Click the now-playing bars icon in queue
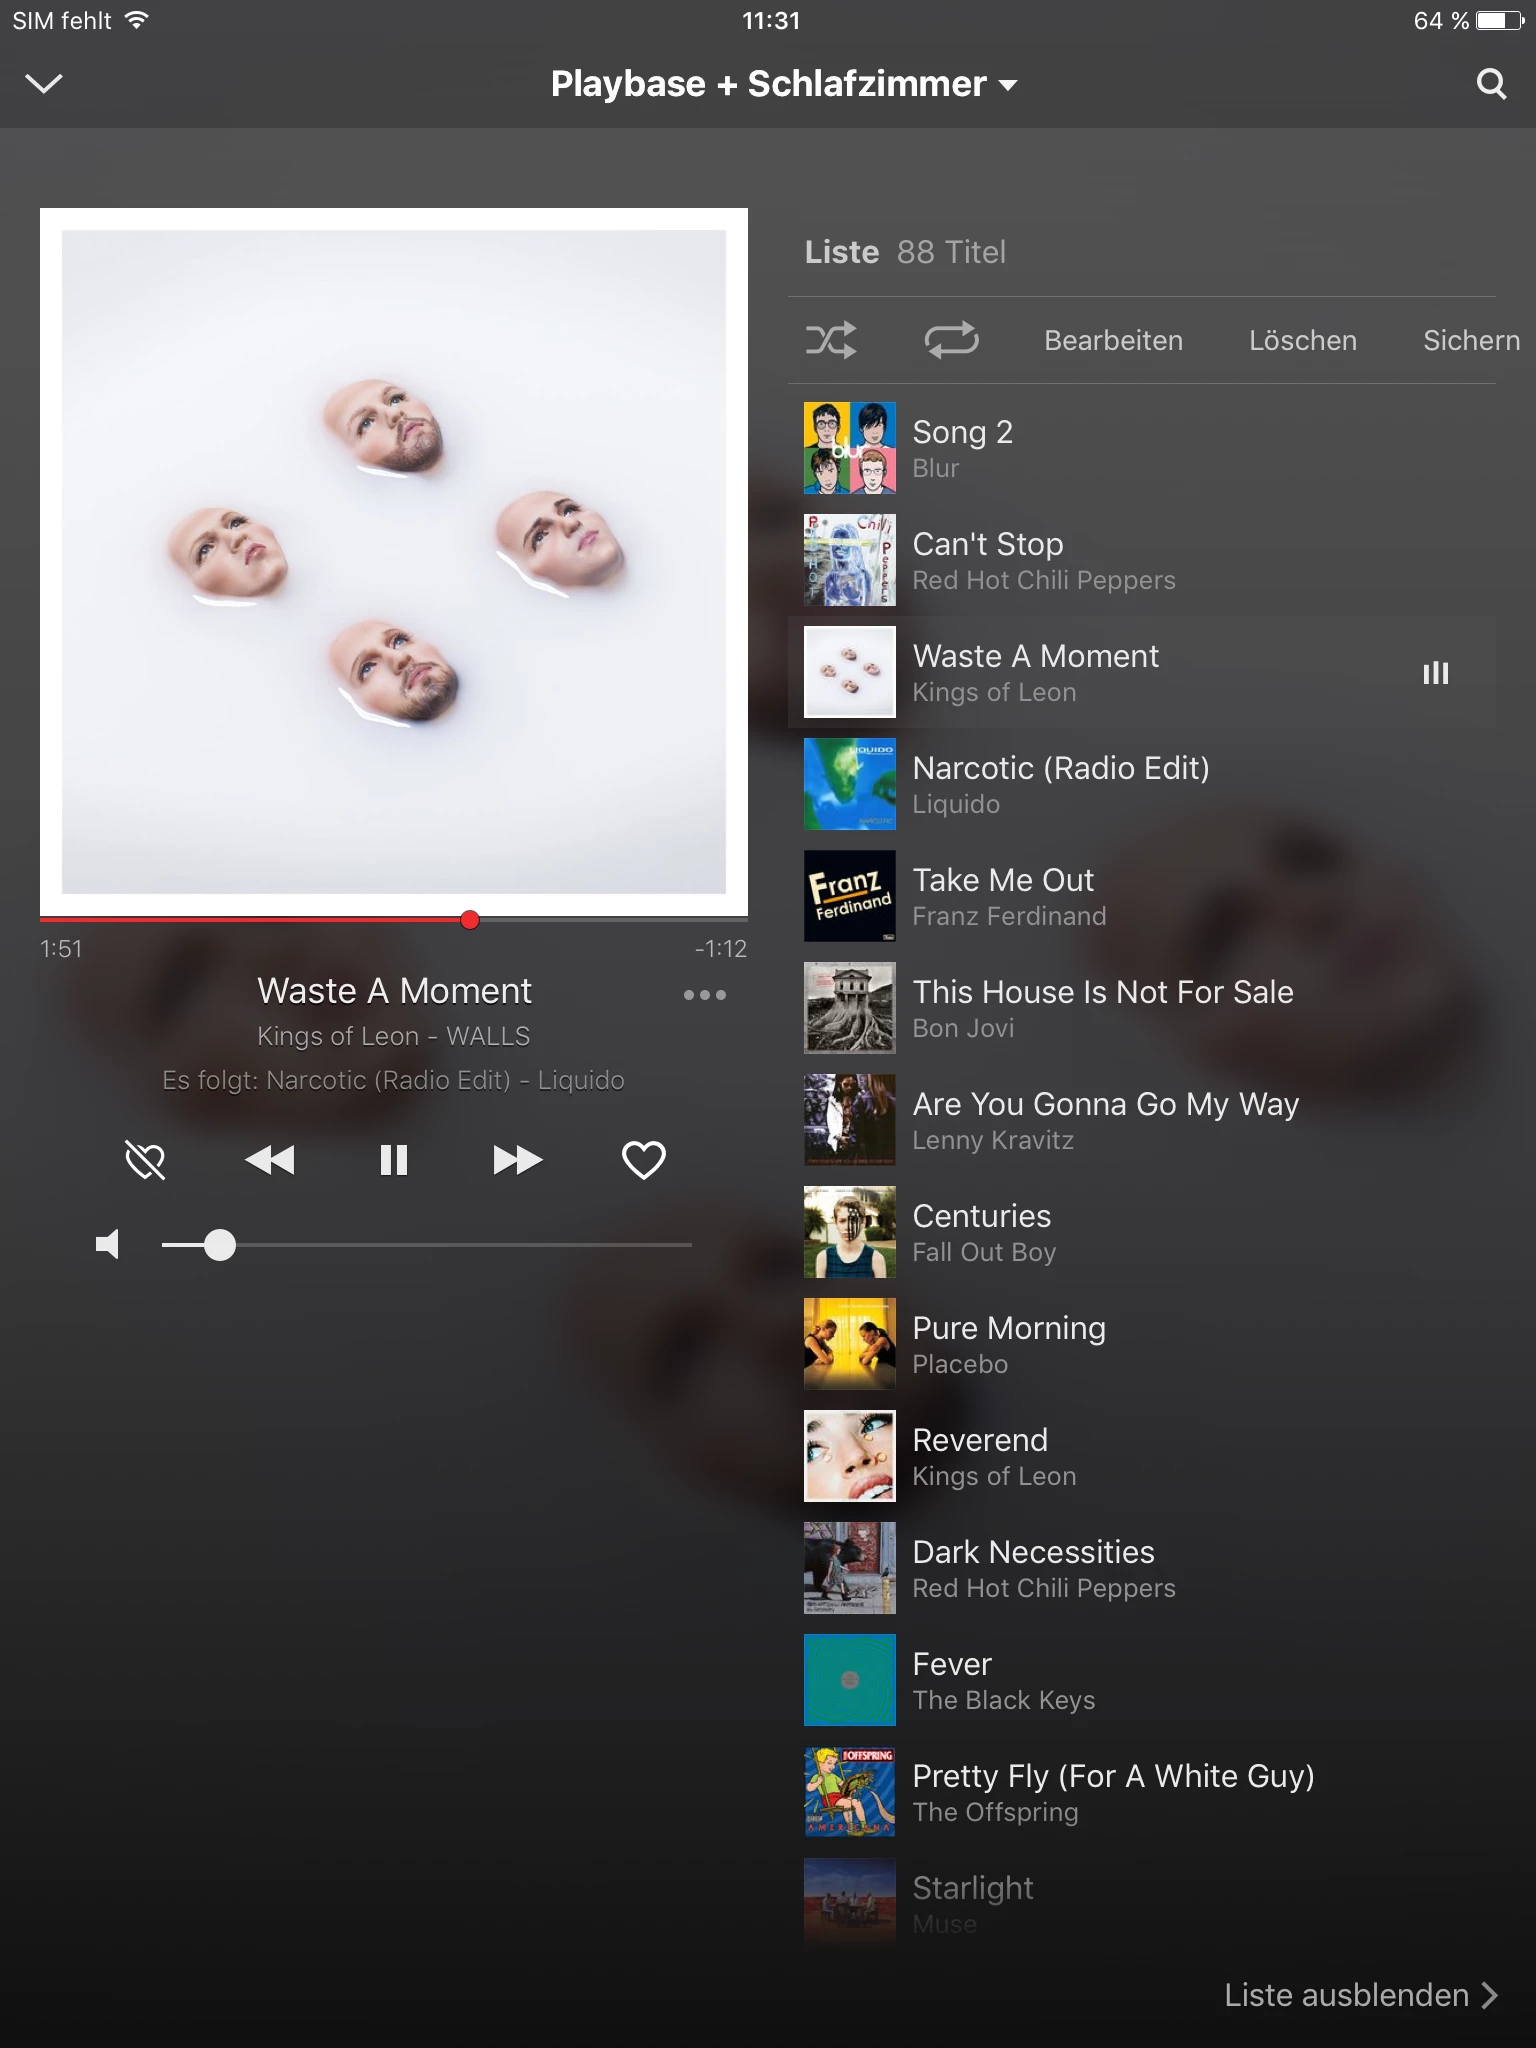Image resolution: width=1536 pixels, height=2048 pixels. [x=1436, y=673]
